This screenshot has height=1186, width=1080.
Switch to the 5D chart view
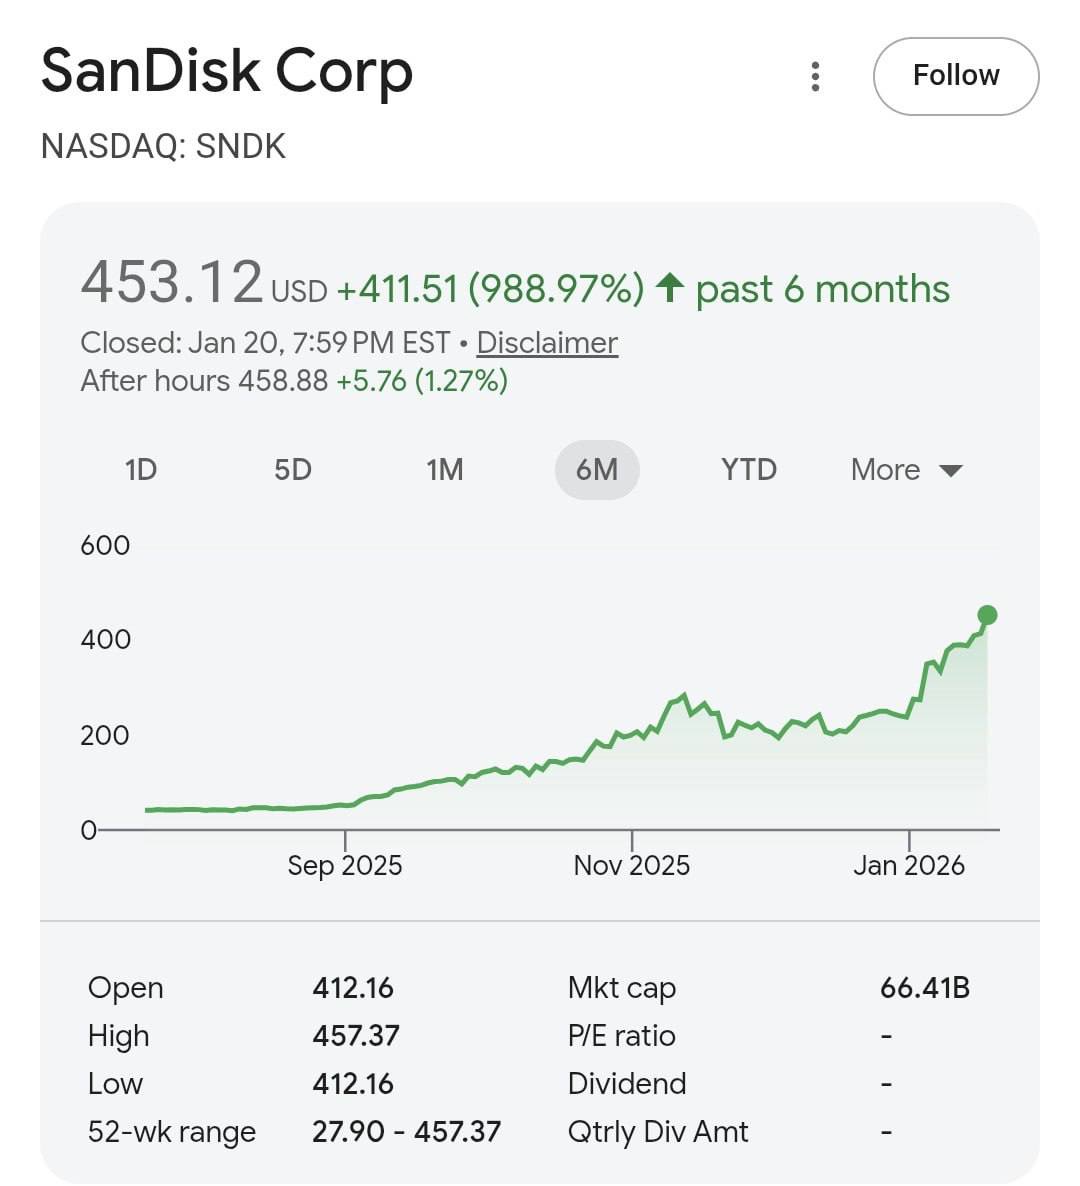pos(294,469)
